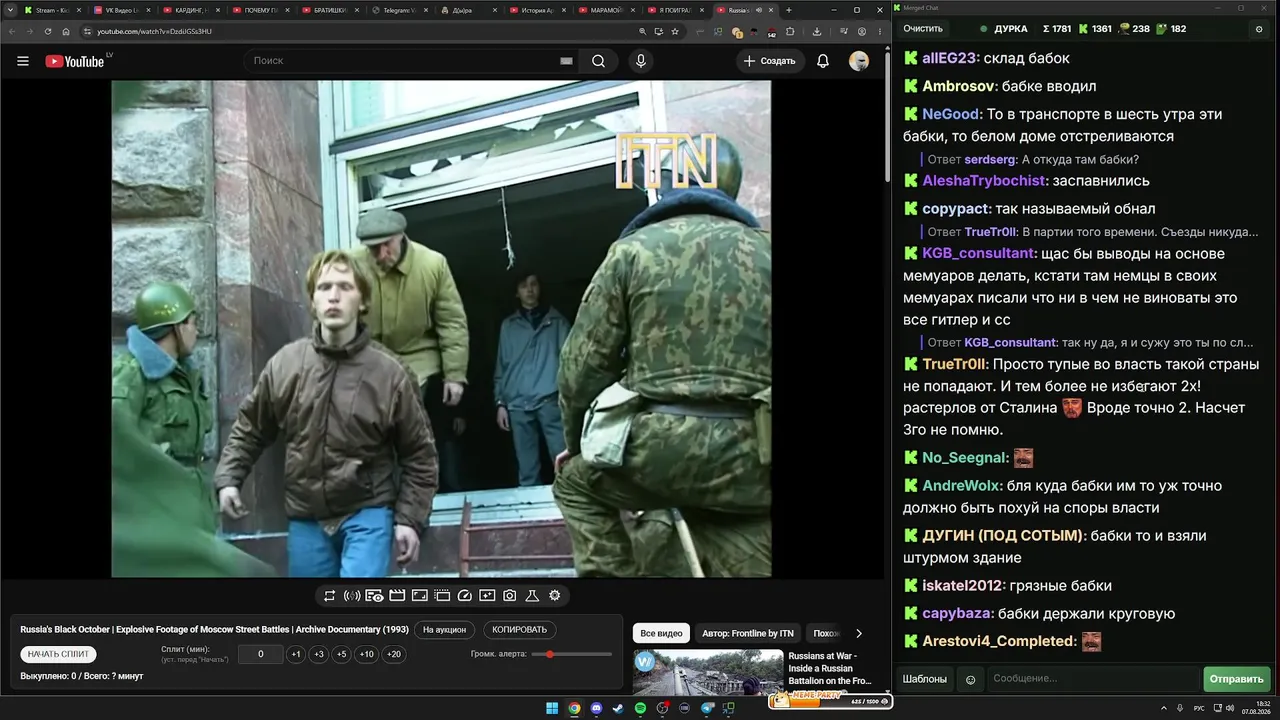Start voice search with microphone icon
Viewport: 1280px width, 720px height.
click(x=641, y=61)
